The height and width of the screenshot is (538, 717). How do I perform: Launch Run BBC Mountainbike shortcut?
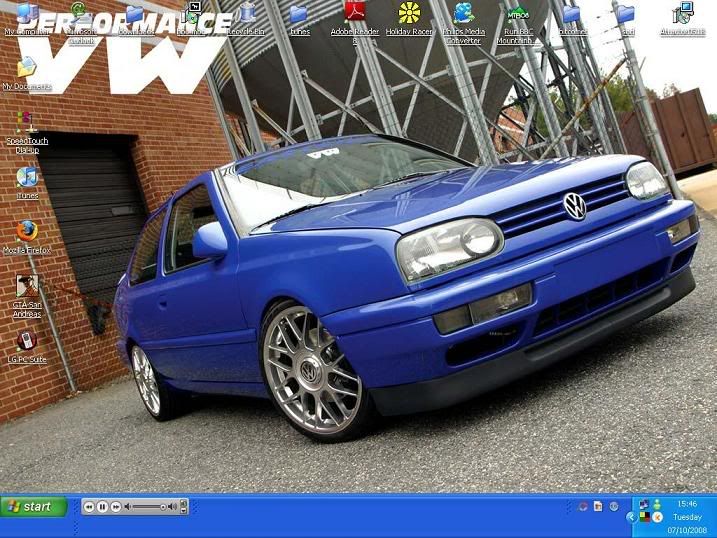[x=517, y=15]
